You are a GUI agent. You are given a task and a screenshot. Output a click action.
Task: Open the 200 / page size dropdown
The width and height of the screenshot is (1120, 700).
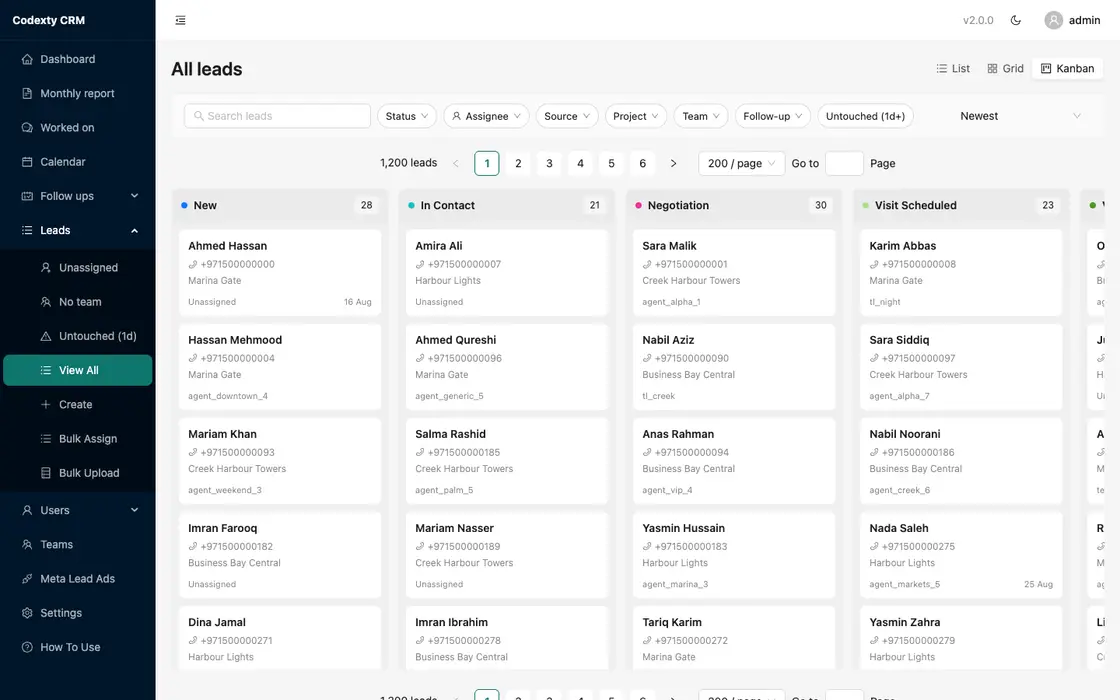pos(741,164)
